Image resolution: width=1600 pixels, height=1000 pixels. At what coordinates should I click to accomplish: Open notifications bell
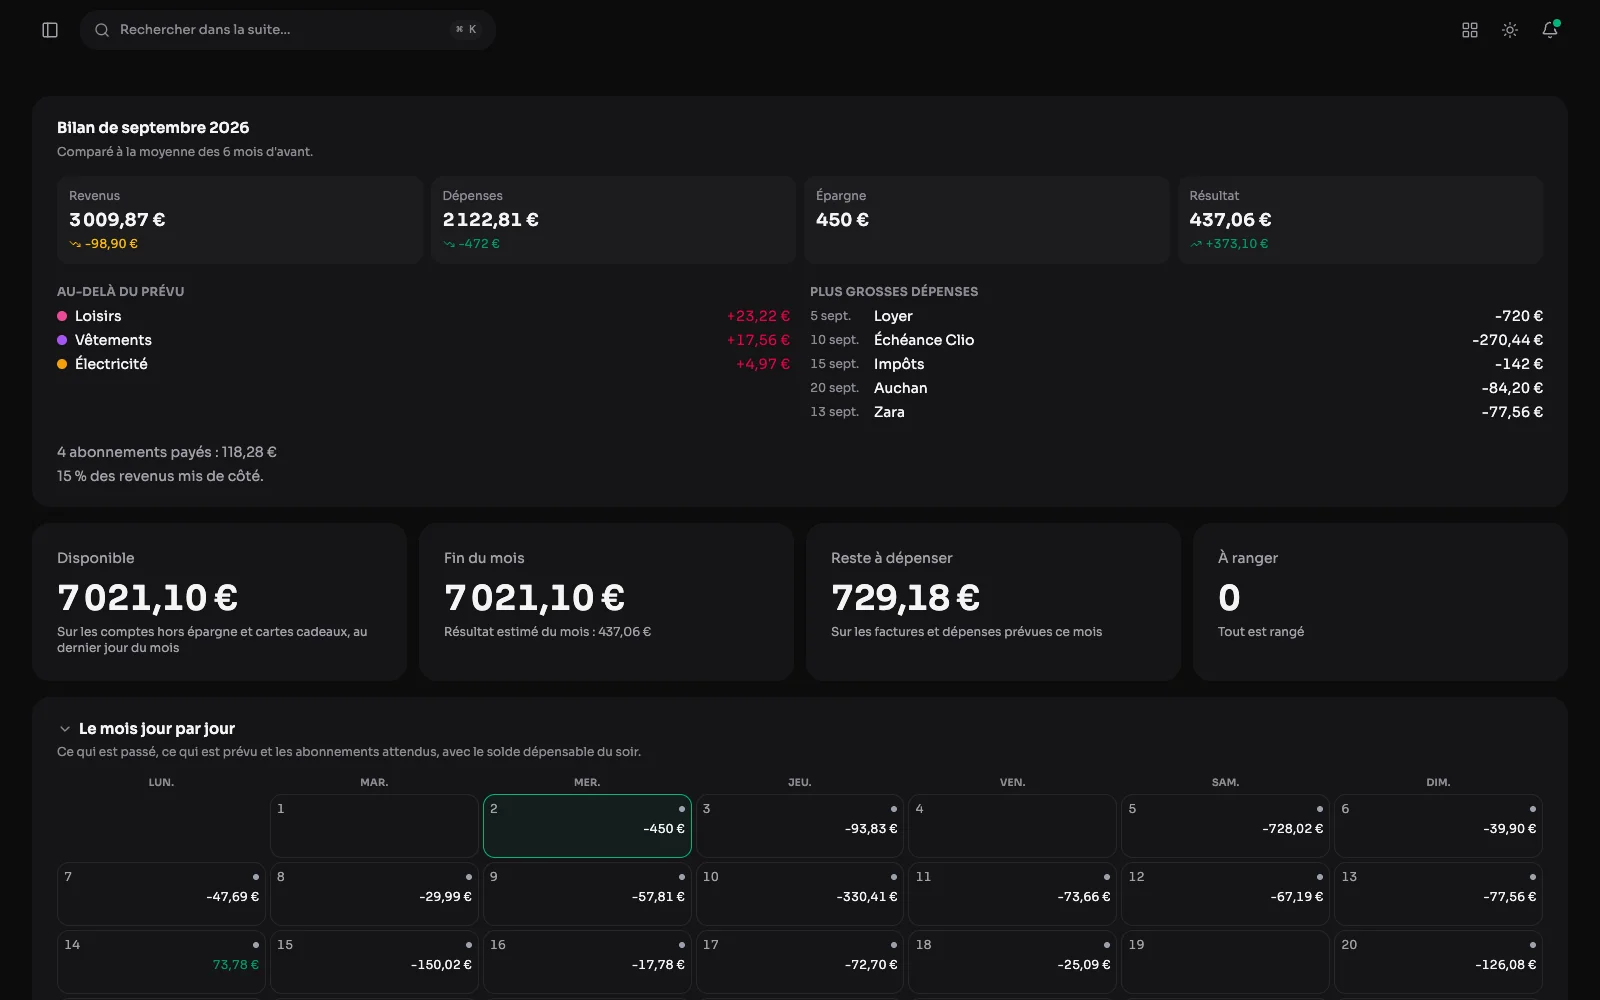tap(1550, 30)
